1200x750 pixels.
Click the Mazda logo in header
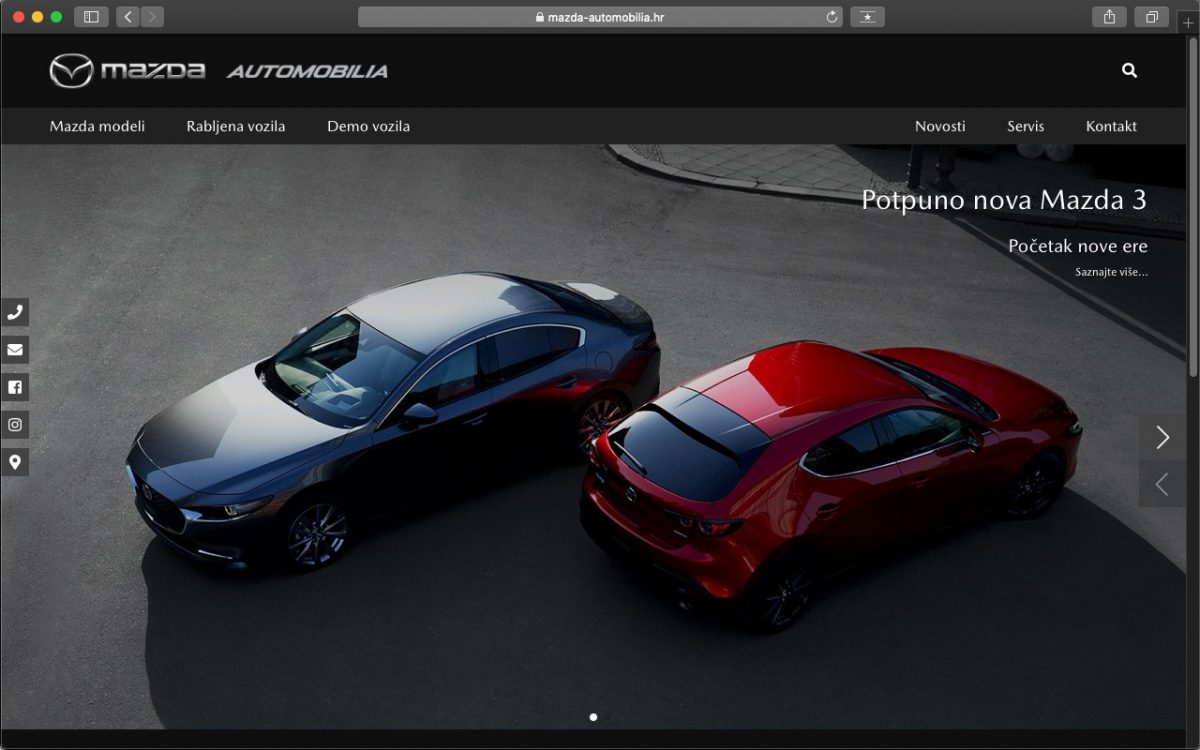[127, 71]
